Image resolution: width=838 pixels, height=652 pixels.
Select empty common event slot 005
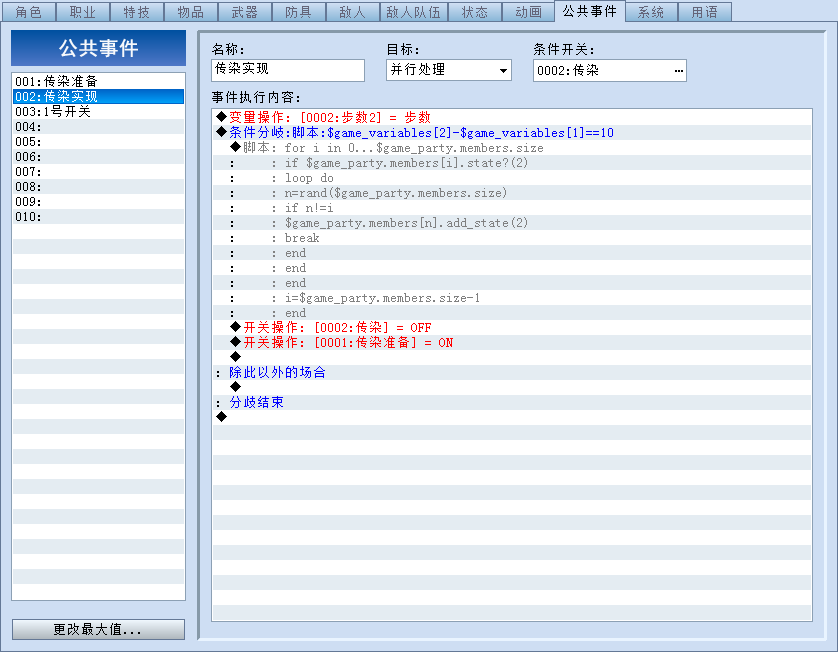(98, 141)
